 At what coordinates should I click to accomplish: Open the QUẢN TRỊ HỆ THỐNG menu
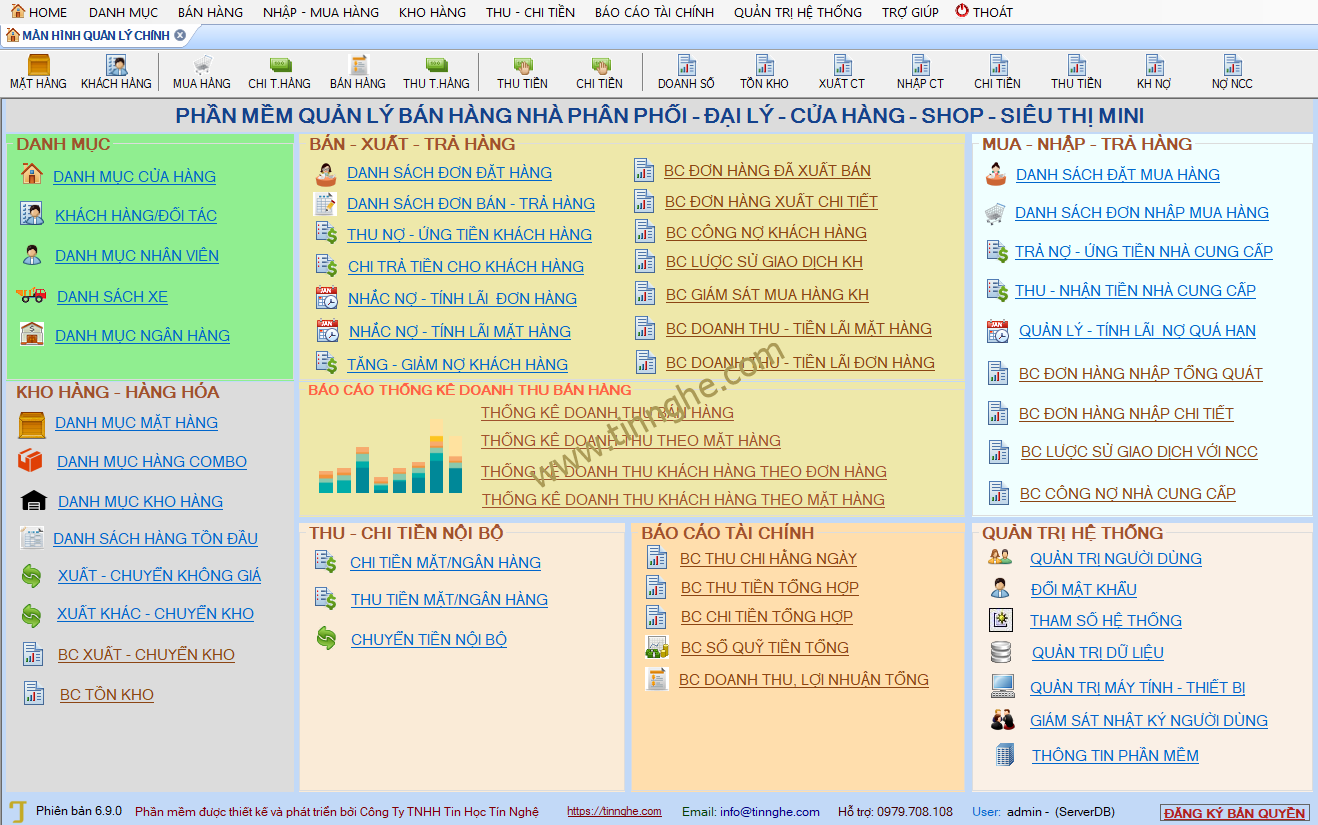(x=797, y=12)
